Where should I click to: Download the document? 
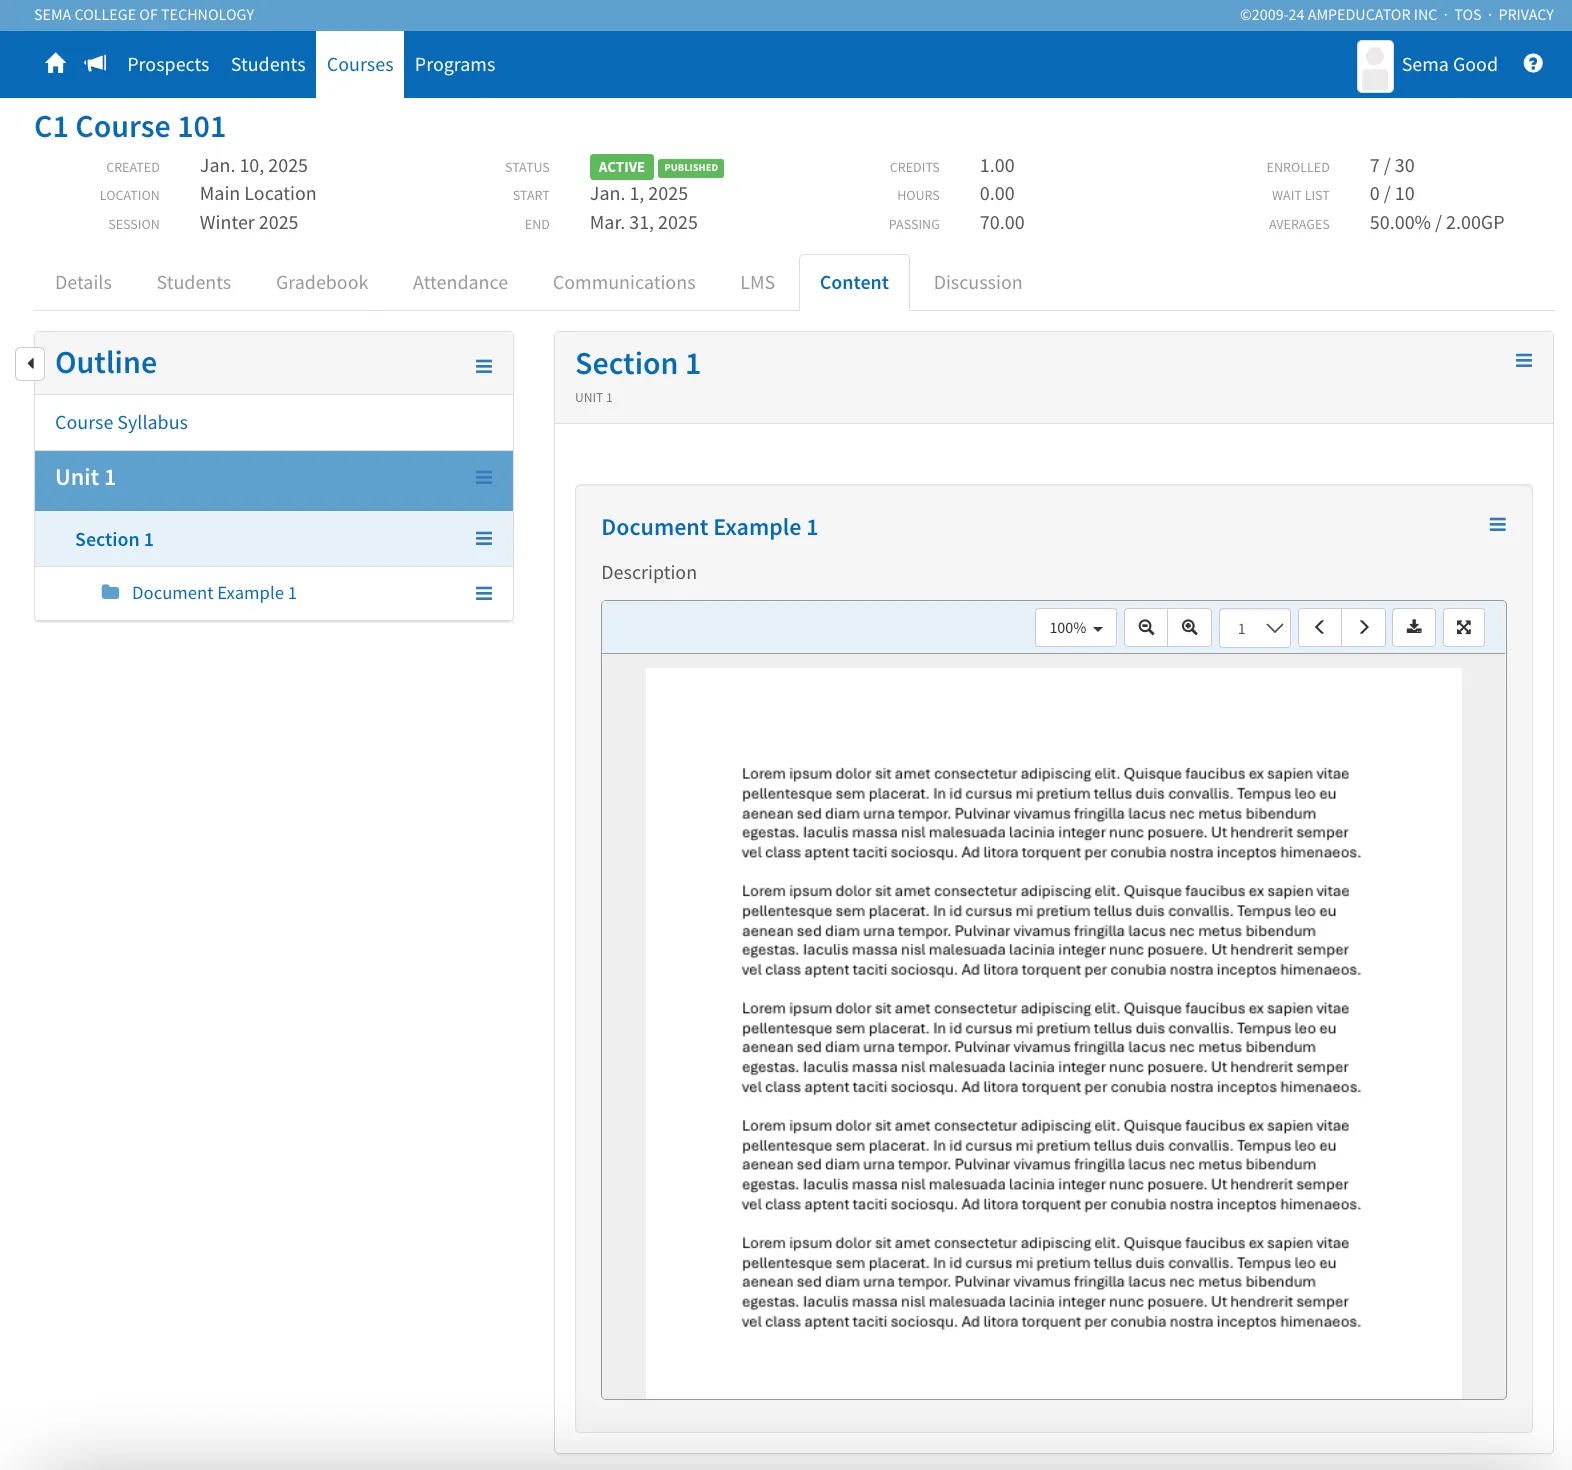[x=1414, y=628]
